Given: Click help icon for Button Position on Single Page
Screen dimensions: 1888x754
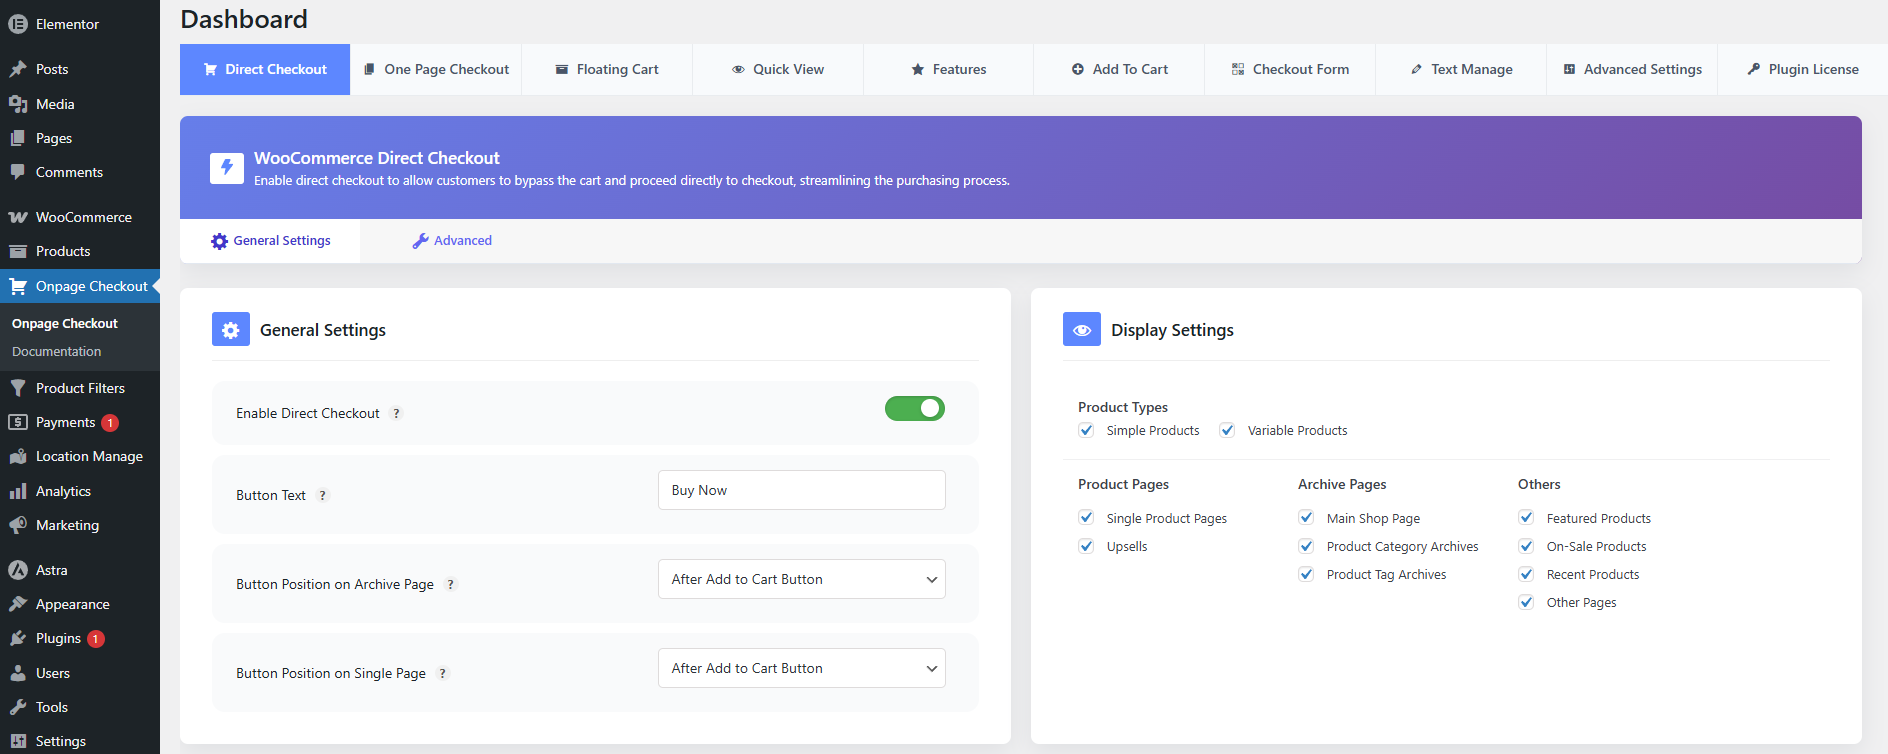Looking at the screenshot, I should point(442,673).
